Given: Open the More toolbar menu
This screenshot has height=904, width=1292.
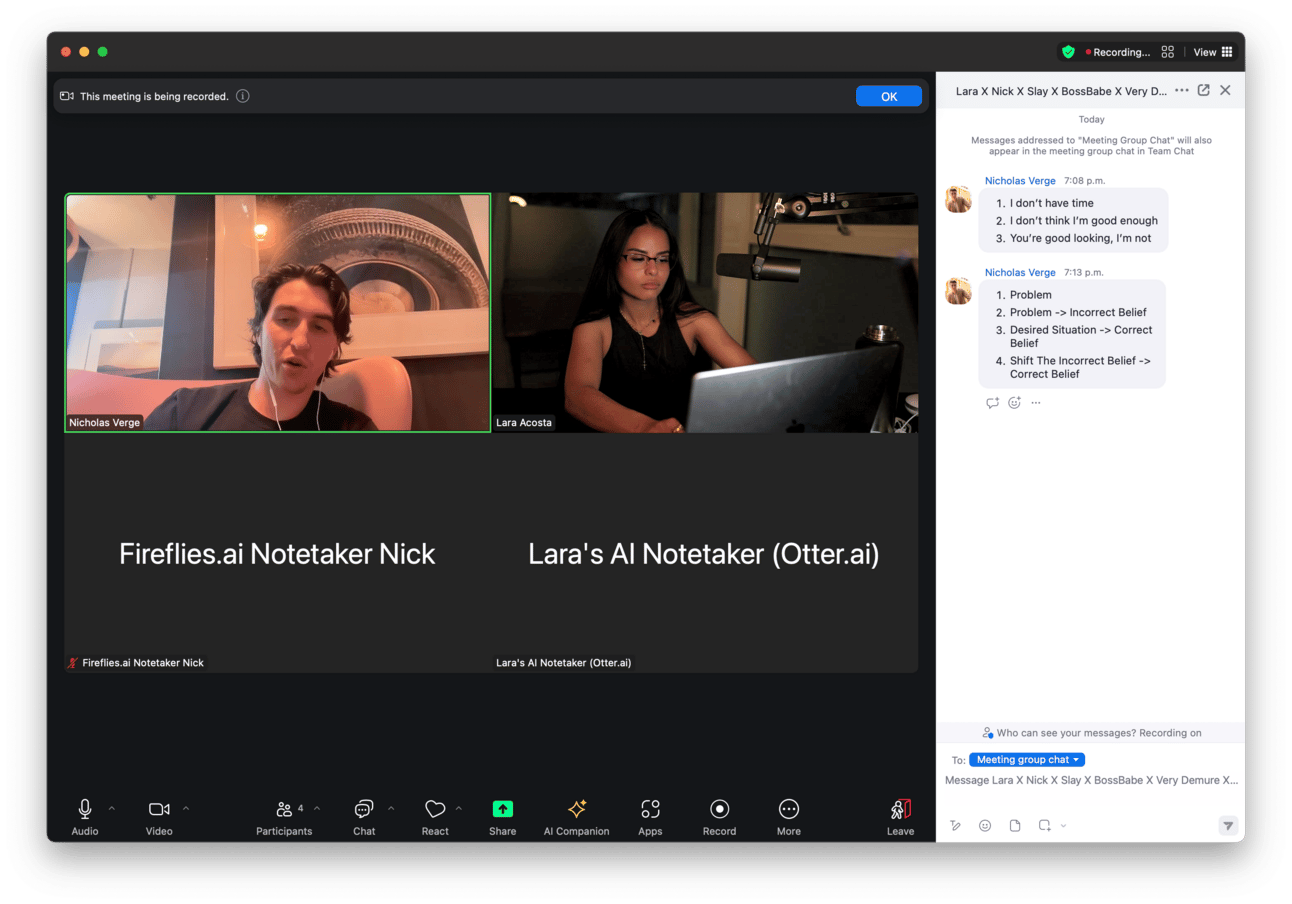Looking at the screenshot, I should [788, 810].
